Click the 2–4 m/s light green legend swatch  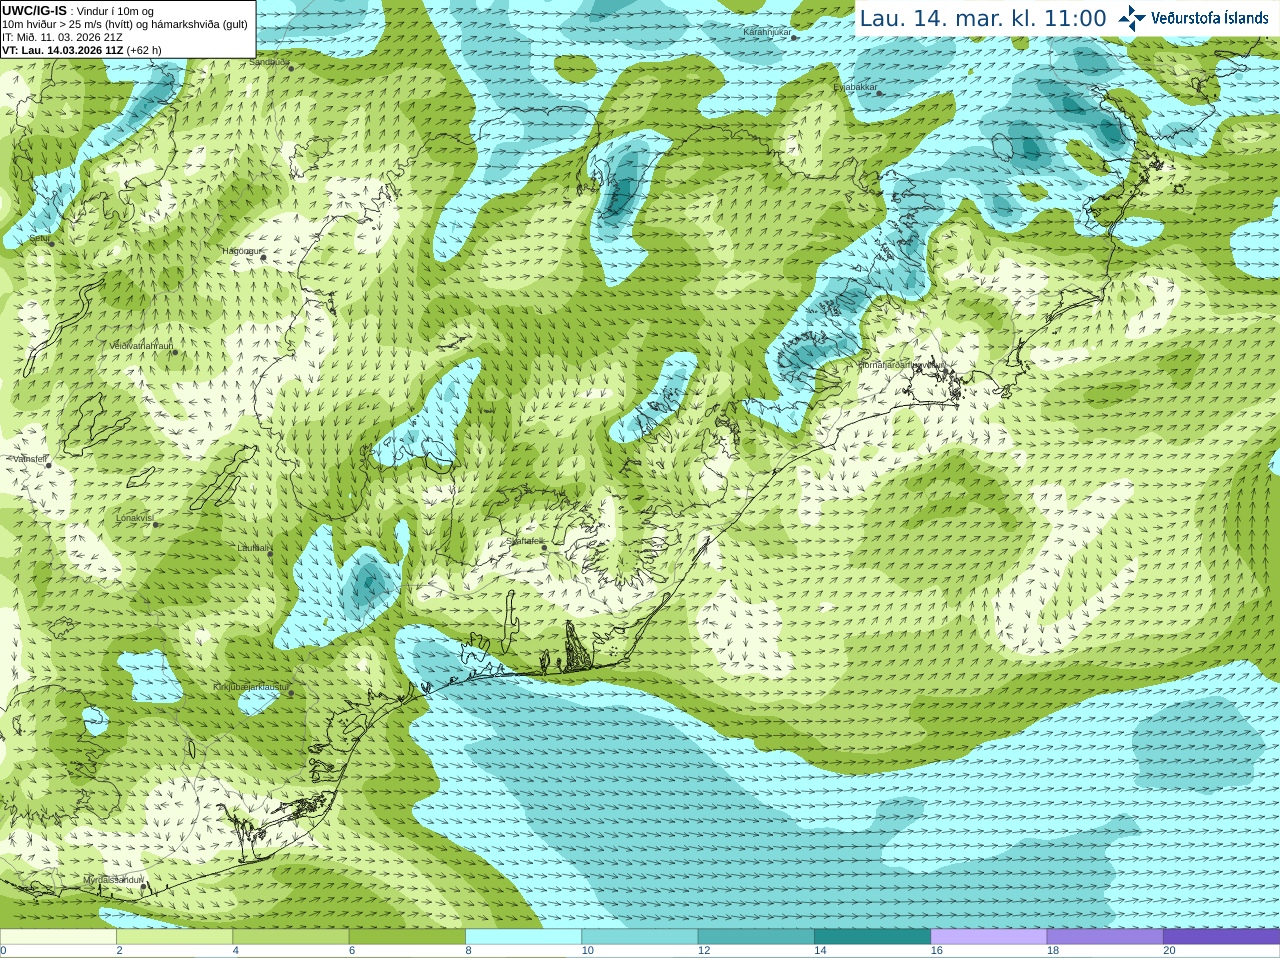click(x=174, y=937)
